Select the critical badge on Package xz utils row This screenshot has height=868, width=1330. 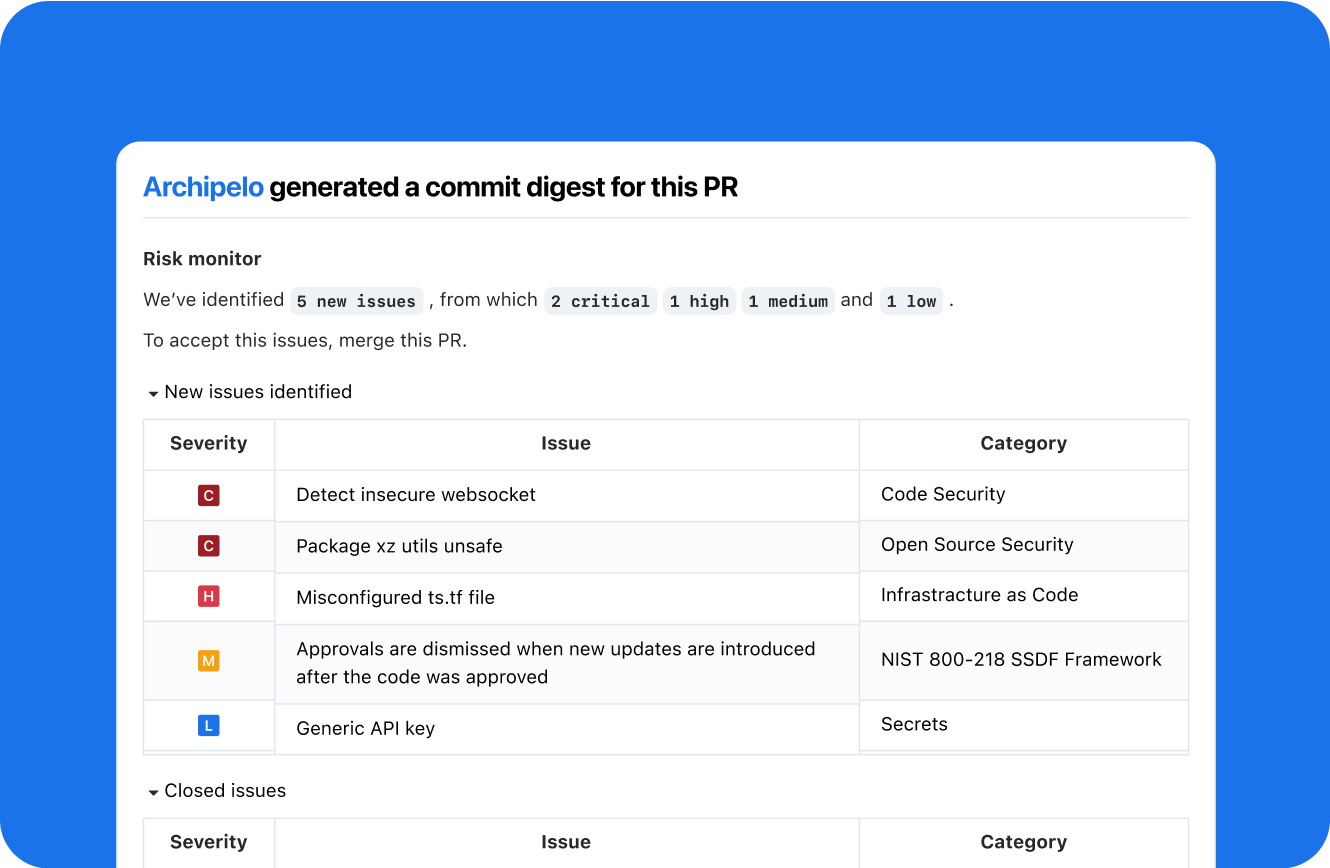(x=208, y=546)
